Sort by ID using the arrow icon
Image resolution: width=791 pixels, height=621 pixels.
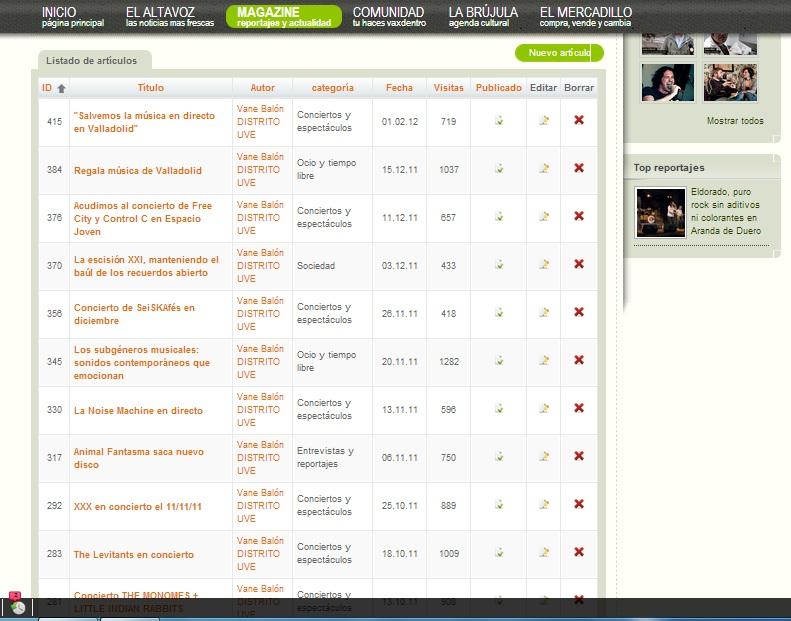[x=62, y=88]
